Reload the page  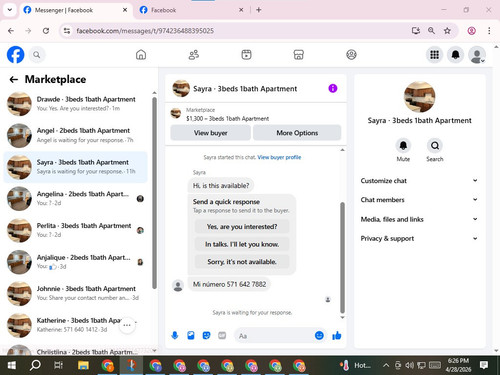pos(46,31)
